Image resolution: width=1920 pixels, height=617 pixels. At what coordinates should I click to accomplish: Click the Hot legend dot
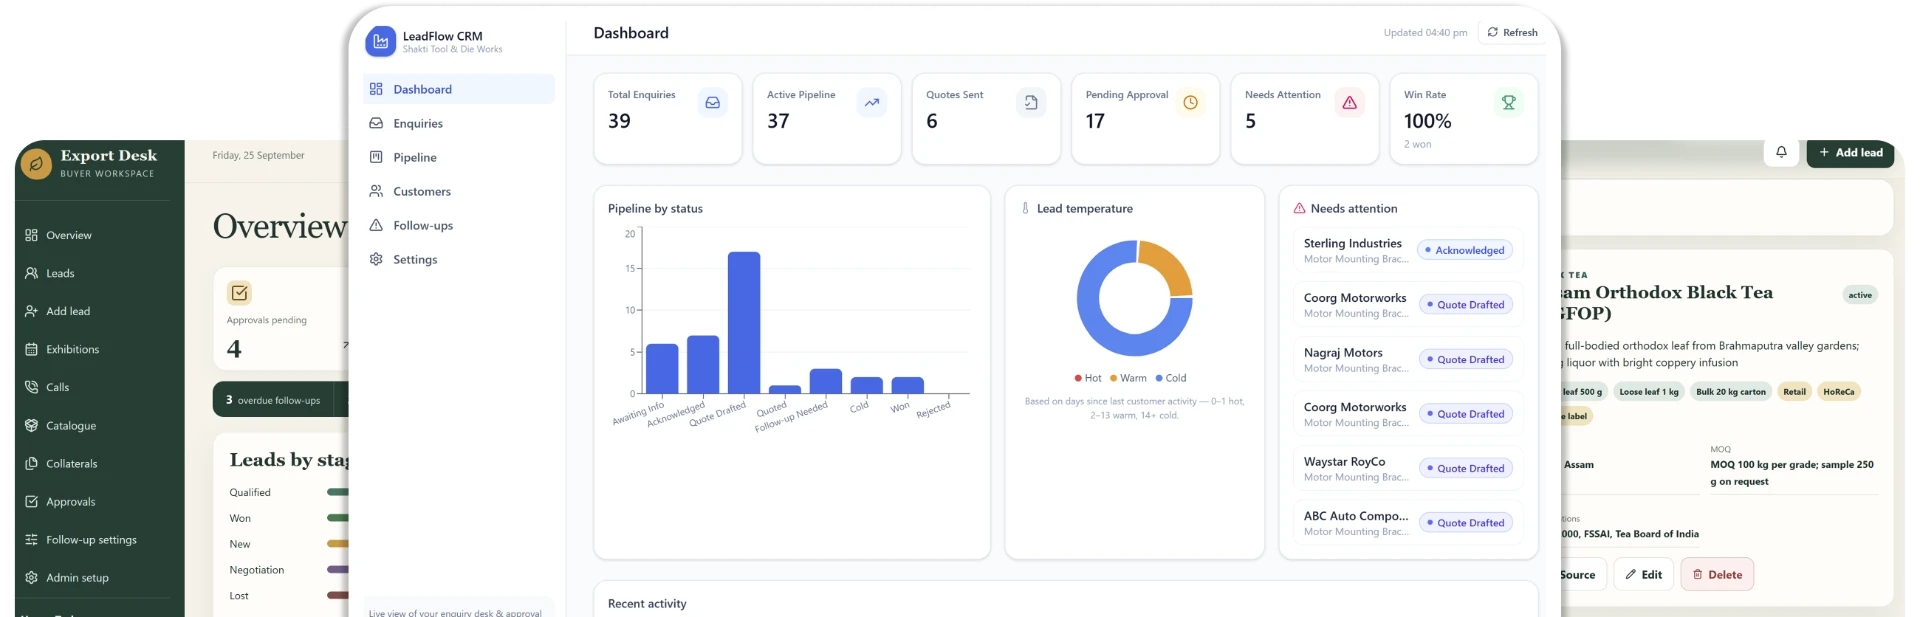1078,378
